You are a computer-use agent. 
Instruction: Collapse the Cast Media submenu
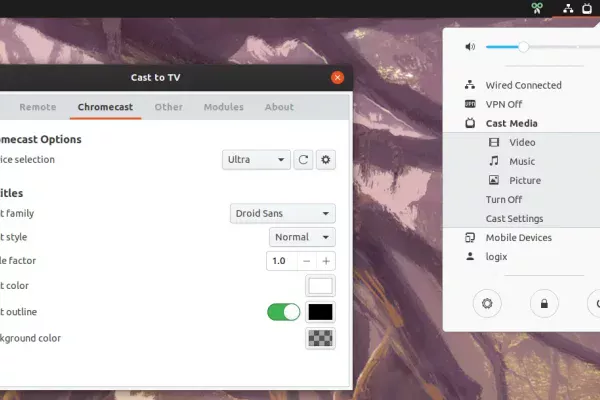(x=522, y=123)
